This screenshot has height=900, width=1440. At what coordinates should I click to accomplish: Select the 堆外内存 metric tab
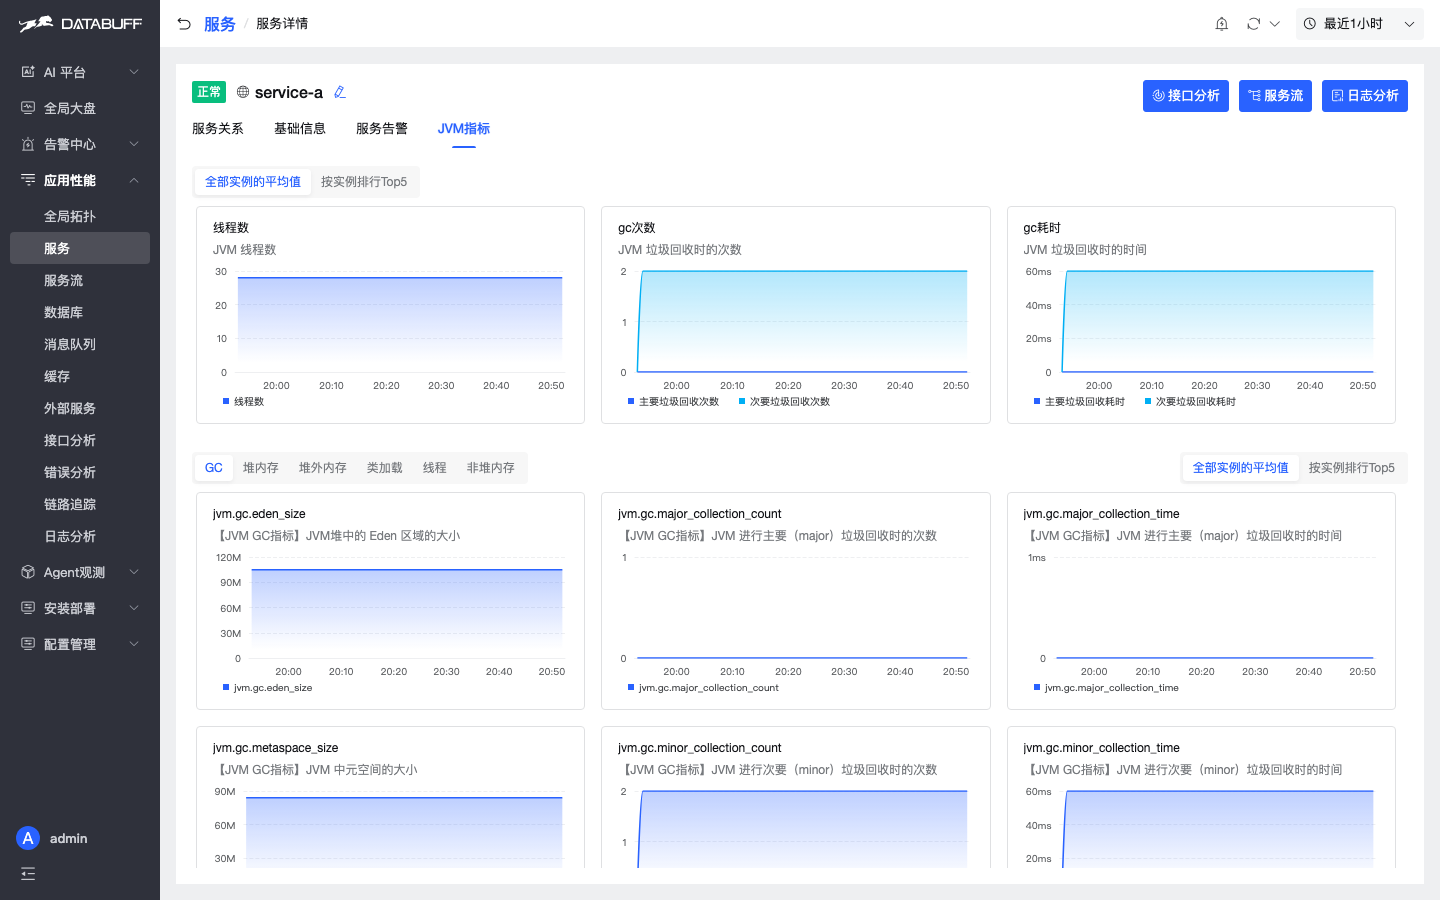(x=323, y=468)
